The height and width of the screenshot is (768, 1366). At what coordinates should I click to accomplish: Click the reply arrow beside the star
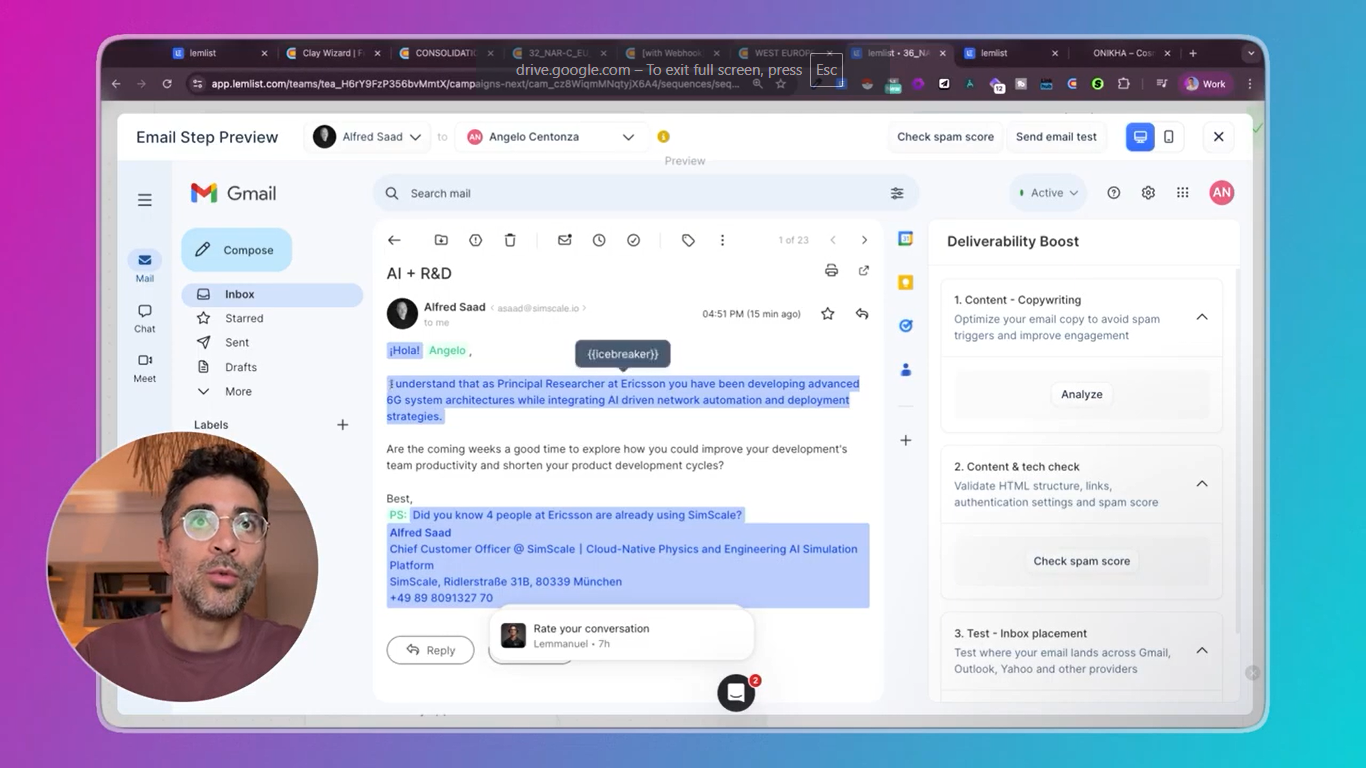tap(862, 314)
